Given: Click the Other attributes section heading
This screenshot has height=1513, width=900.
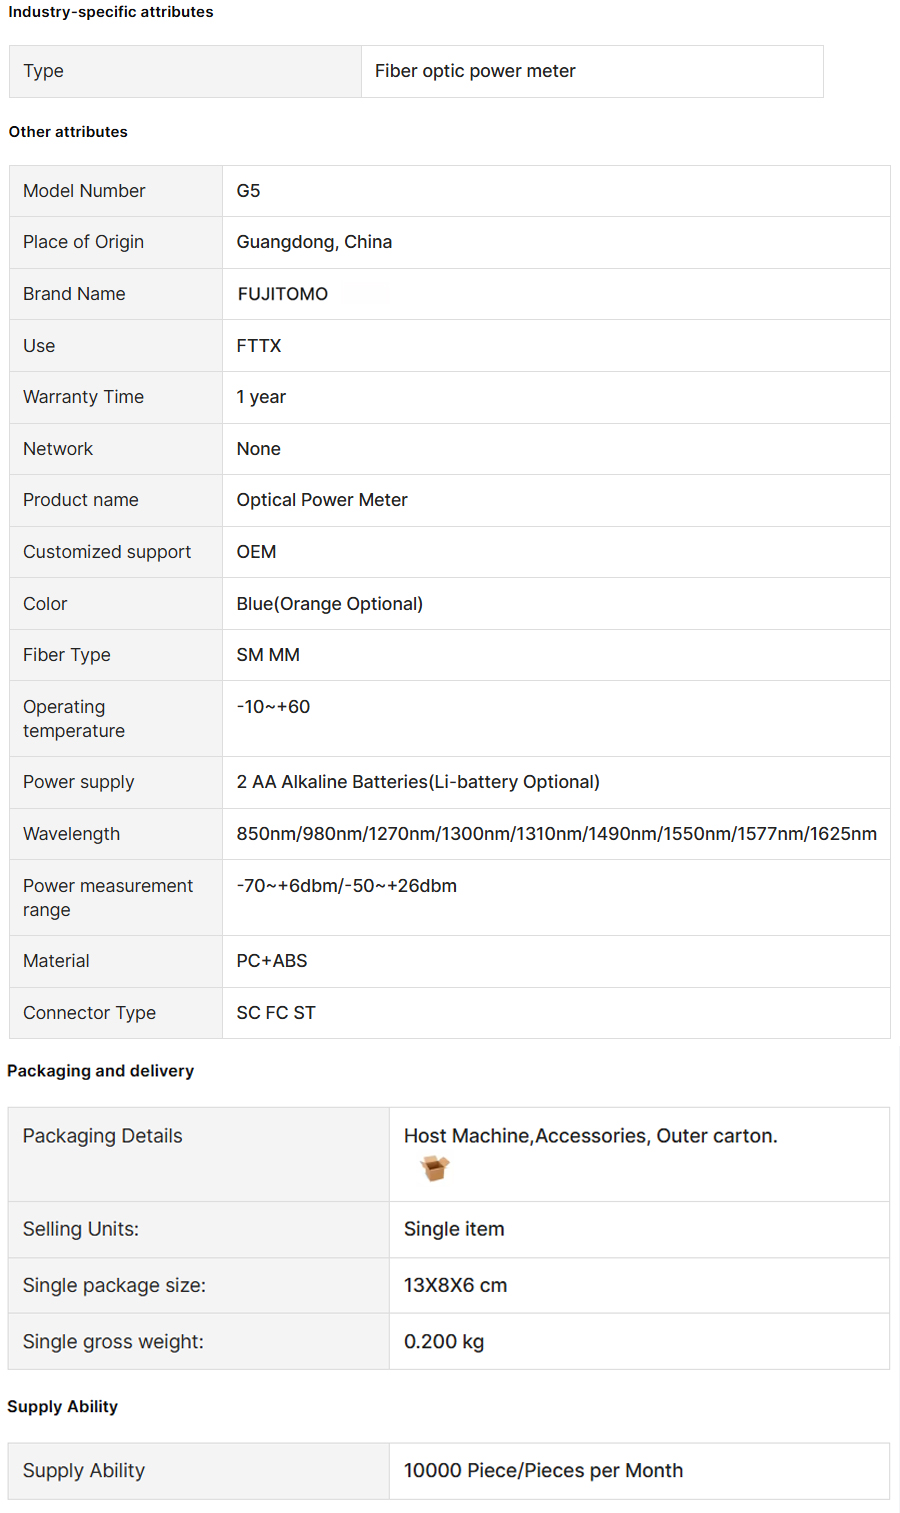Looking at the screenshot, I should coord(68,132).
